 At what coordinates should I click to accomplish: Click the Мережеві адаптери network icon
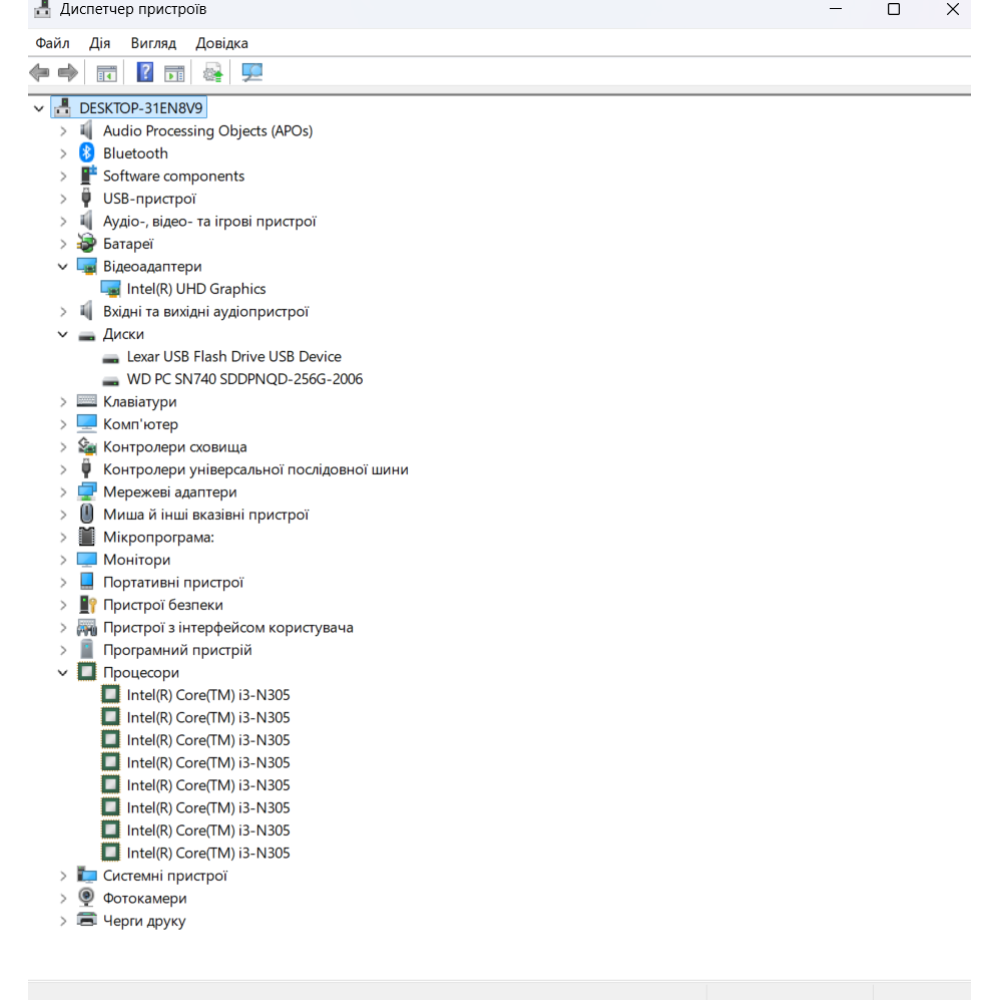click(87, 491)
